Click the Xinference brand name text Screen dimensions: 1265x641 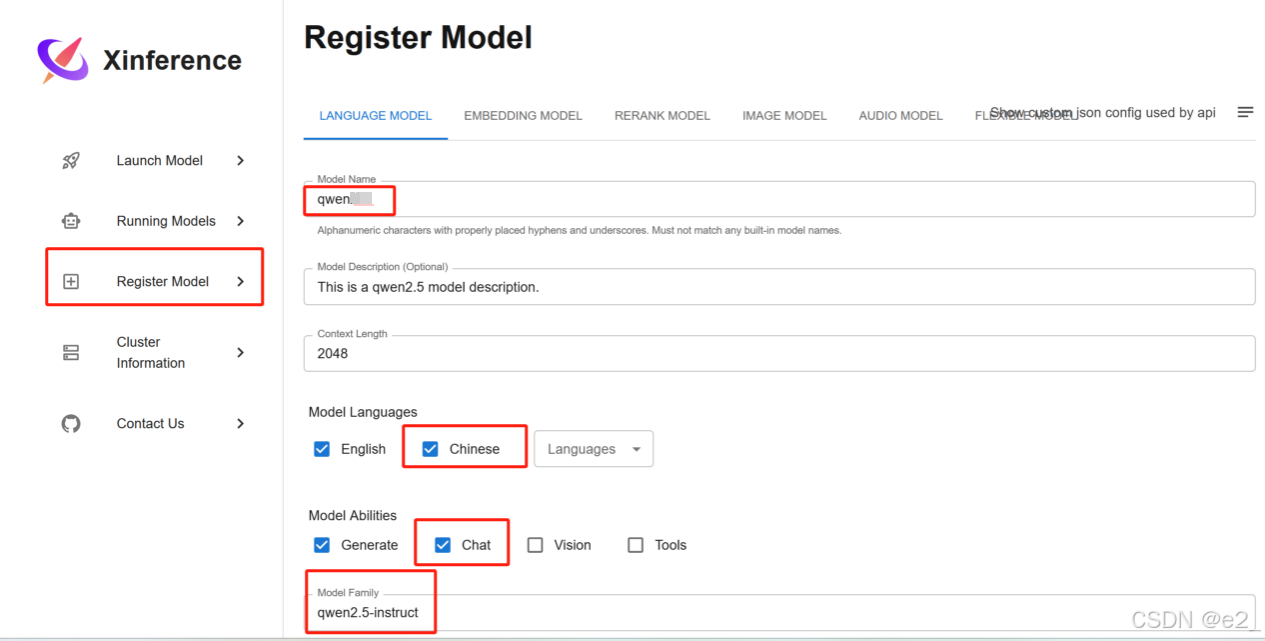pos(172,61)
